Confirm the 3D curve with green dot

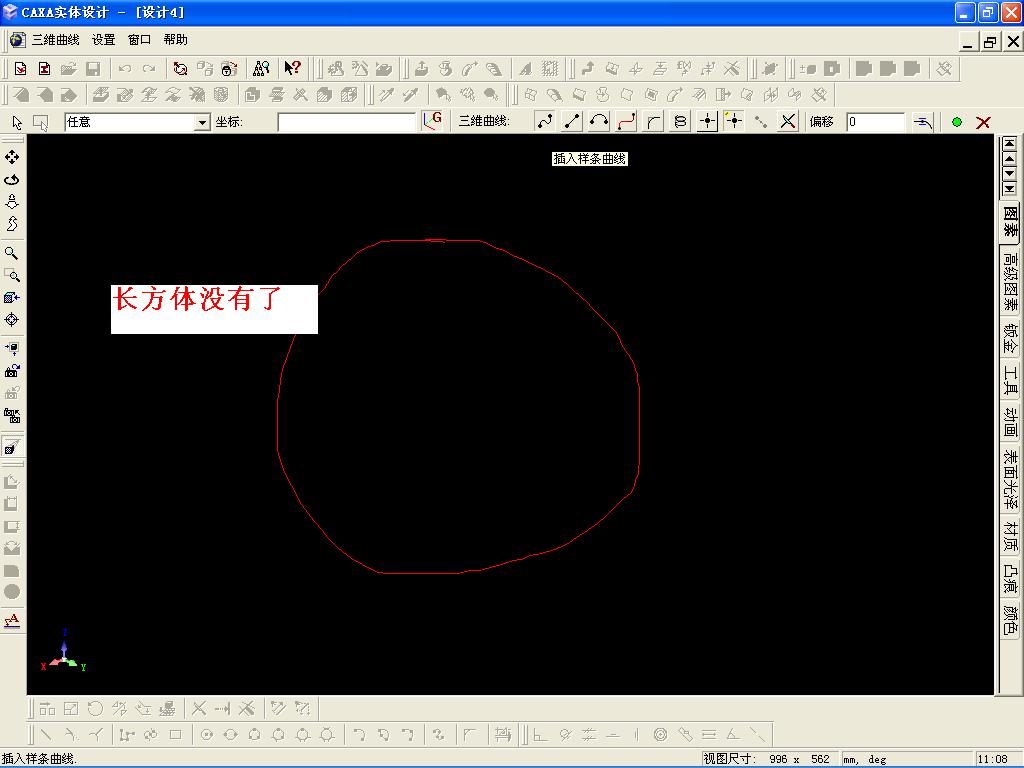coord(957,122)
